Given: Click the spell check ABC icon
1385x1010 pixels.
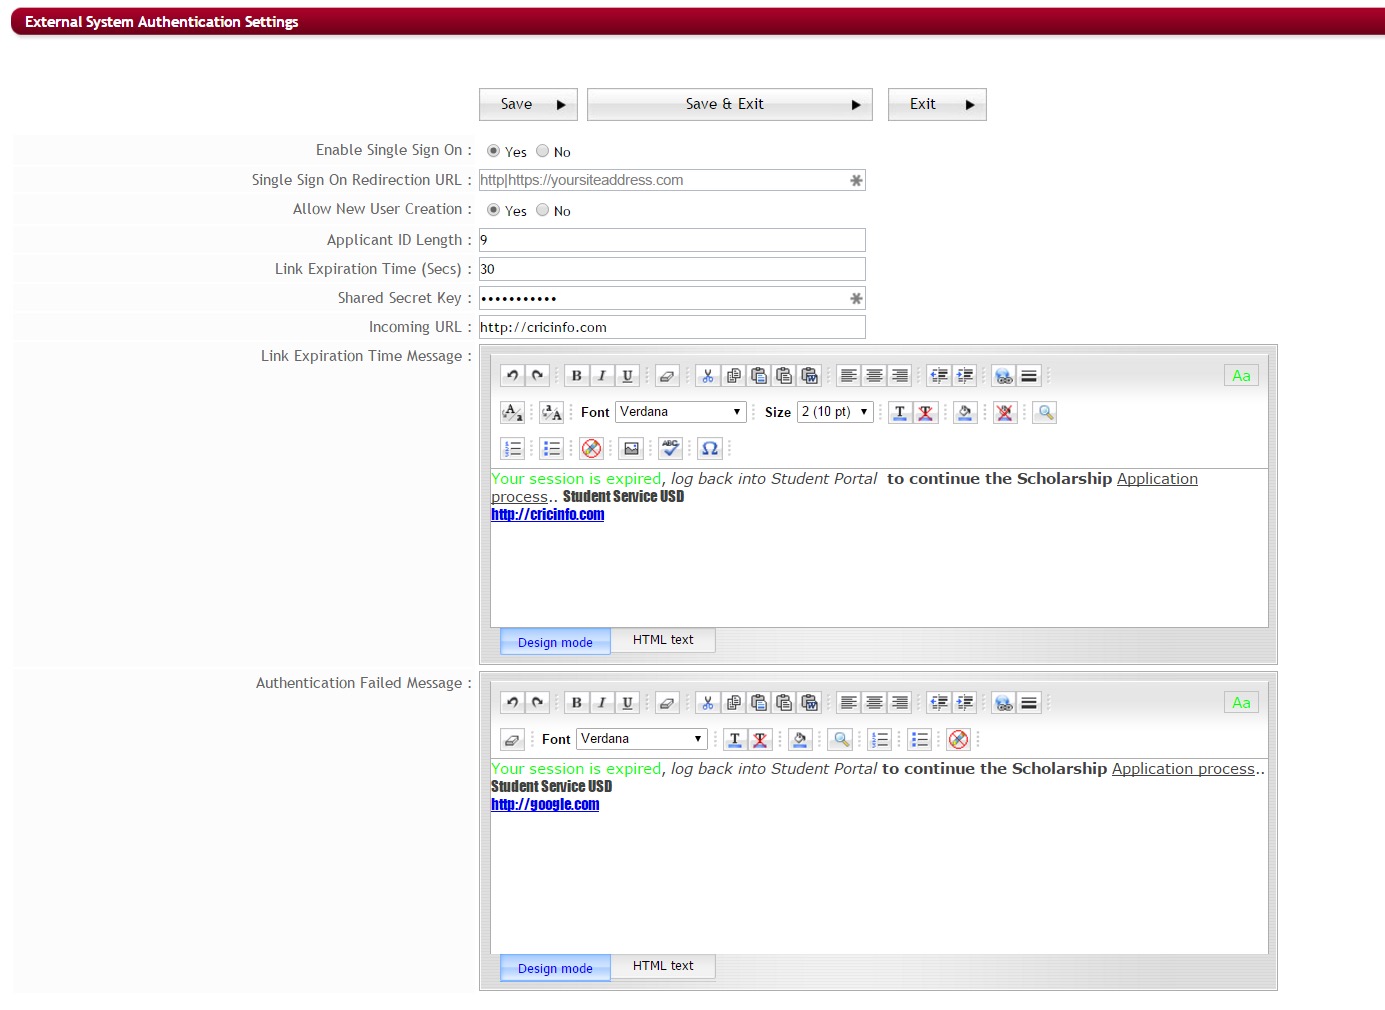Looking at the screenshot, I should click(x=670, y=449).
